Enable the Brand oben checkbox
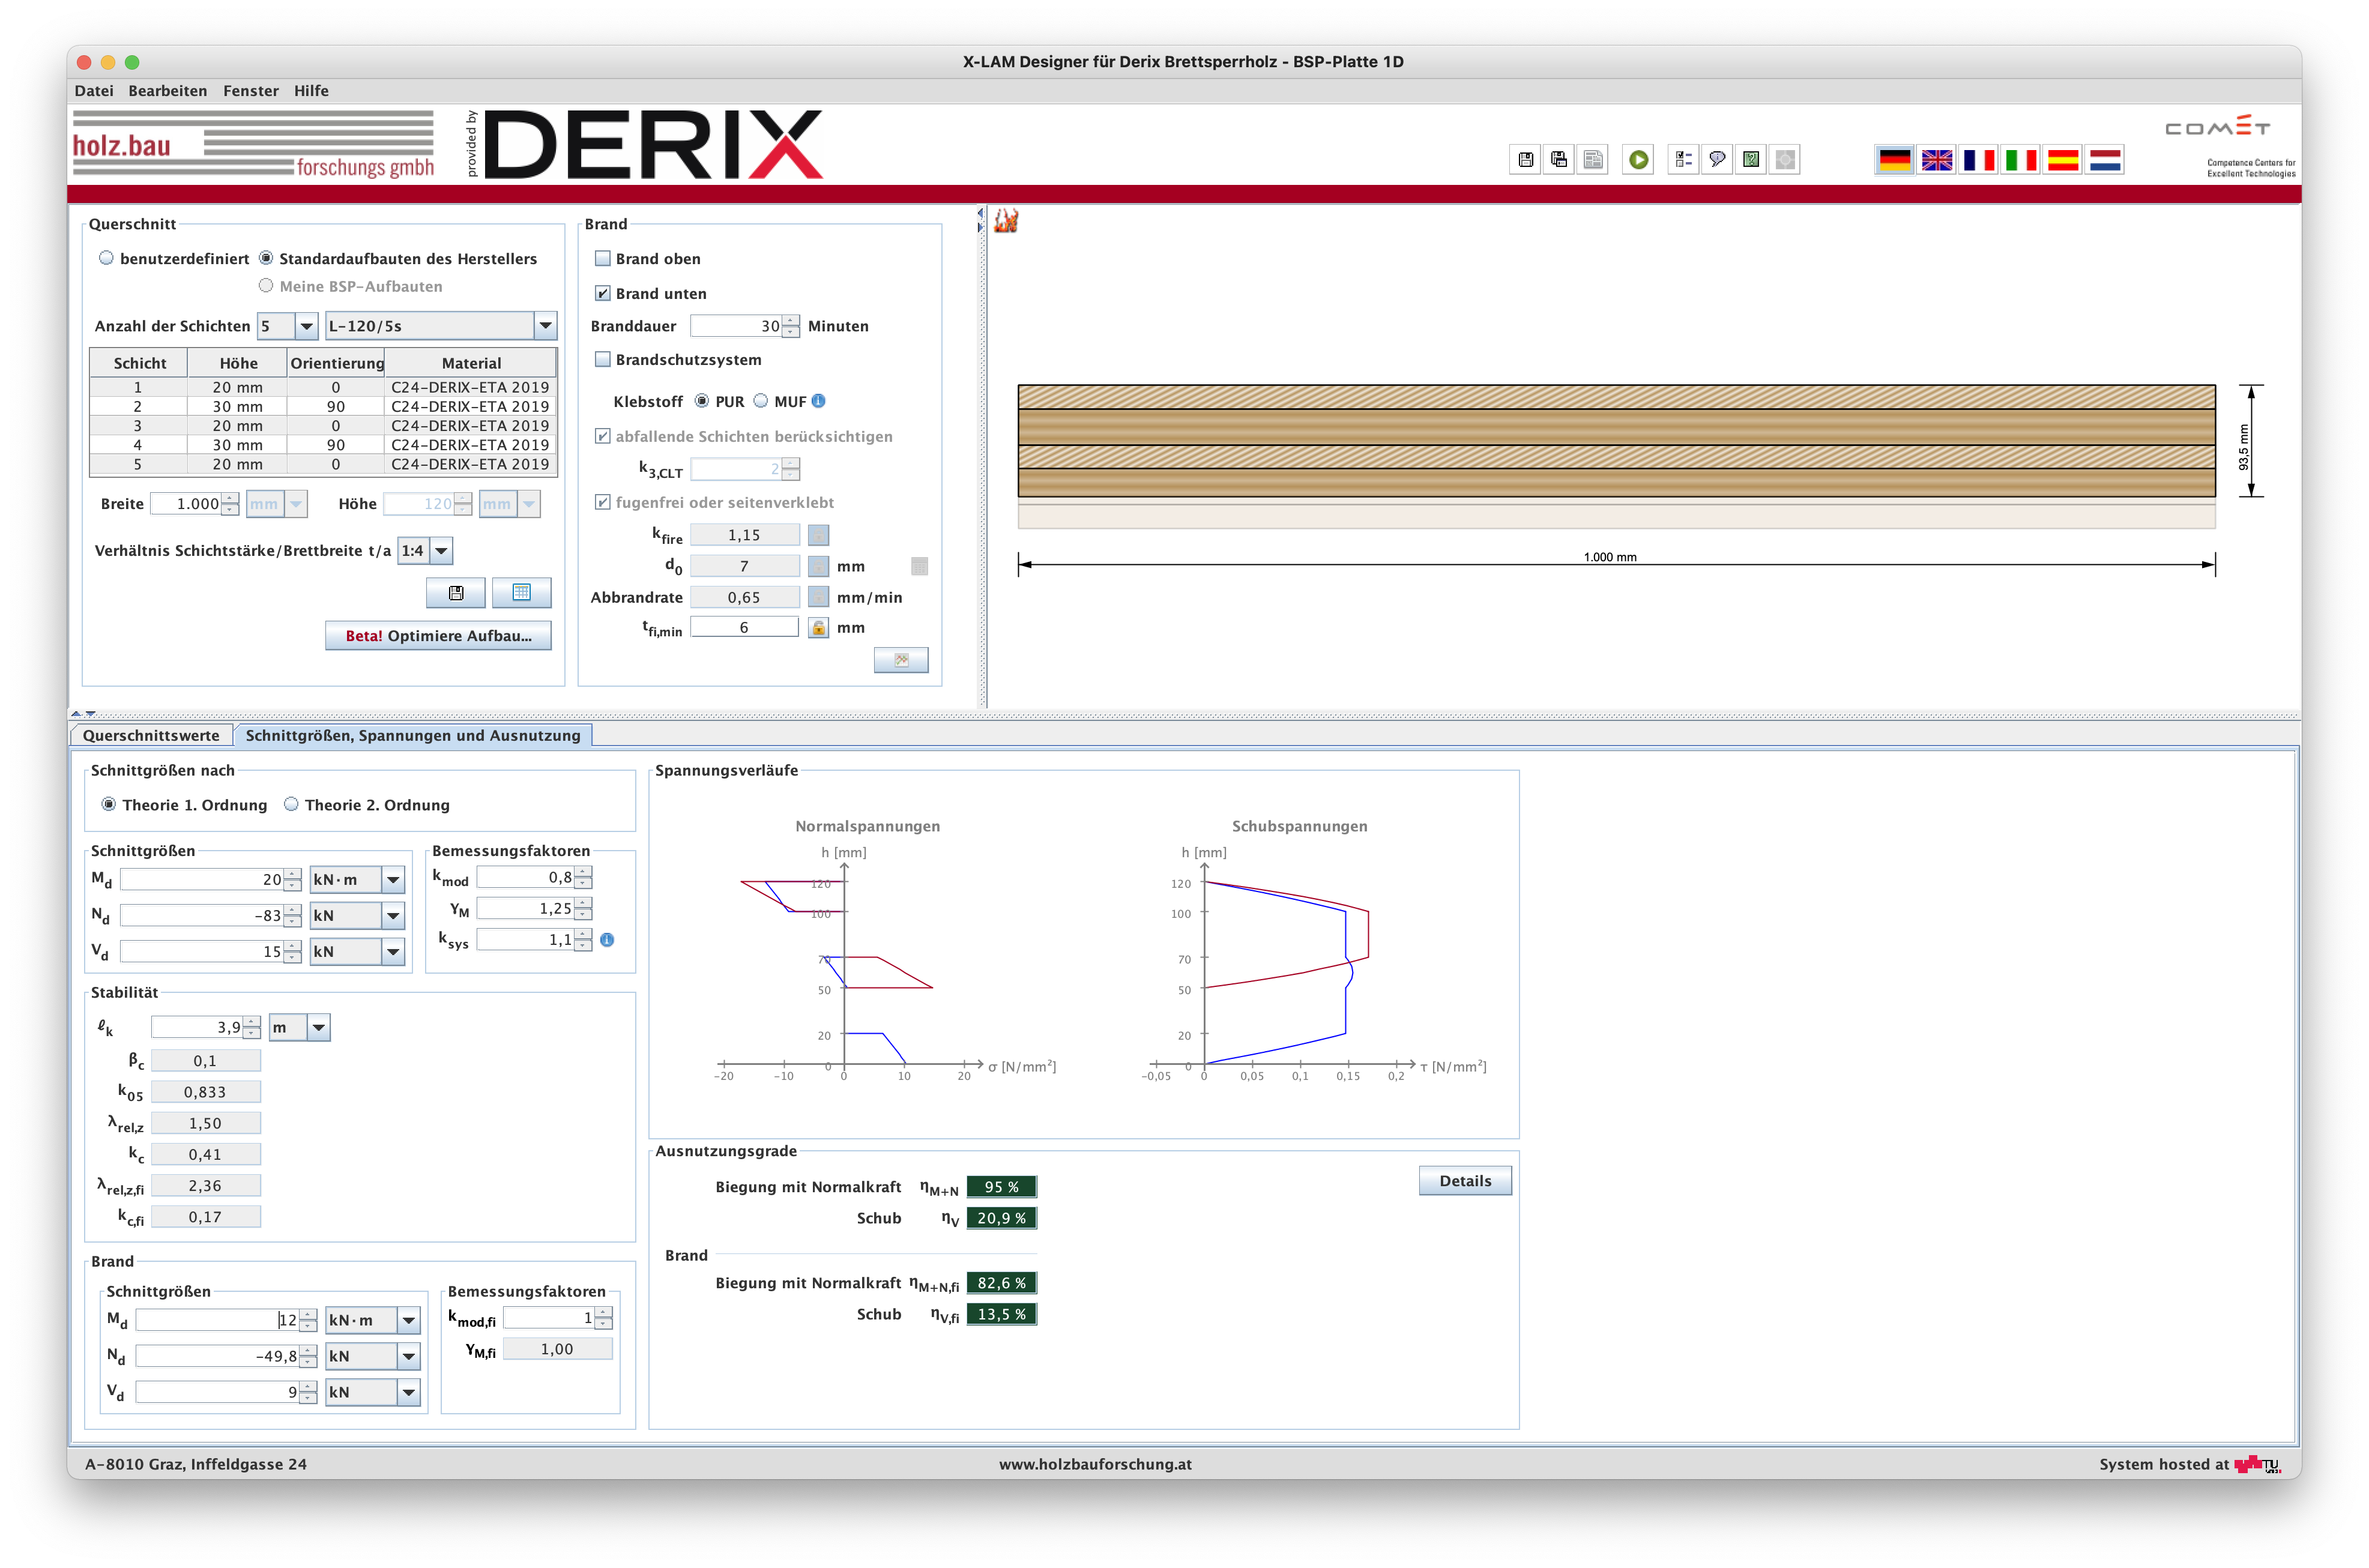 tap(603, 258)
